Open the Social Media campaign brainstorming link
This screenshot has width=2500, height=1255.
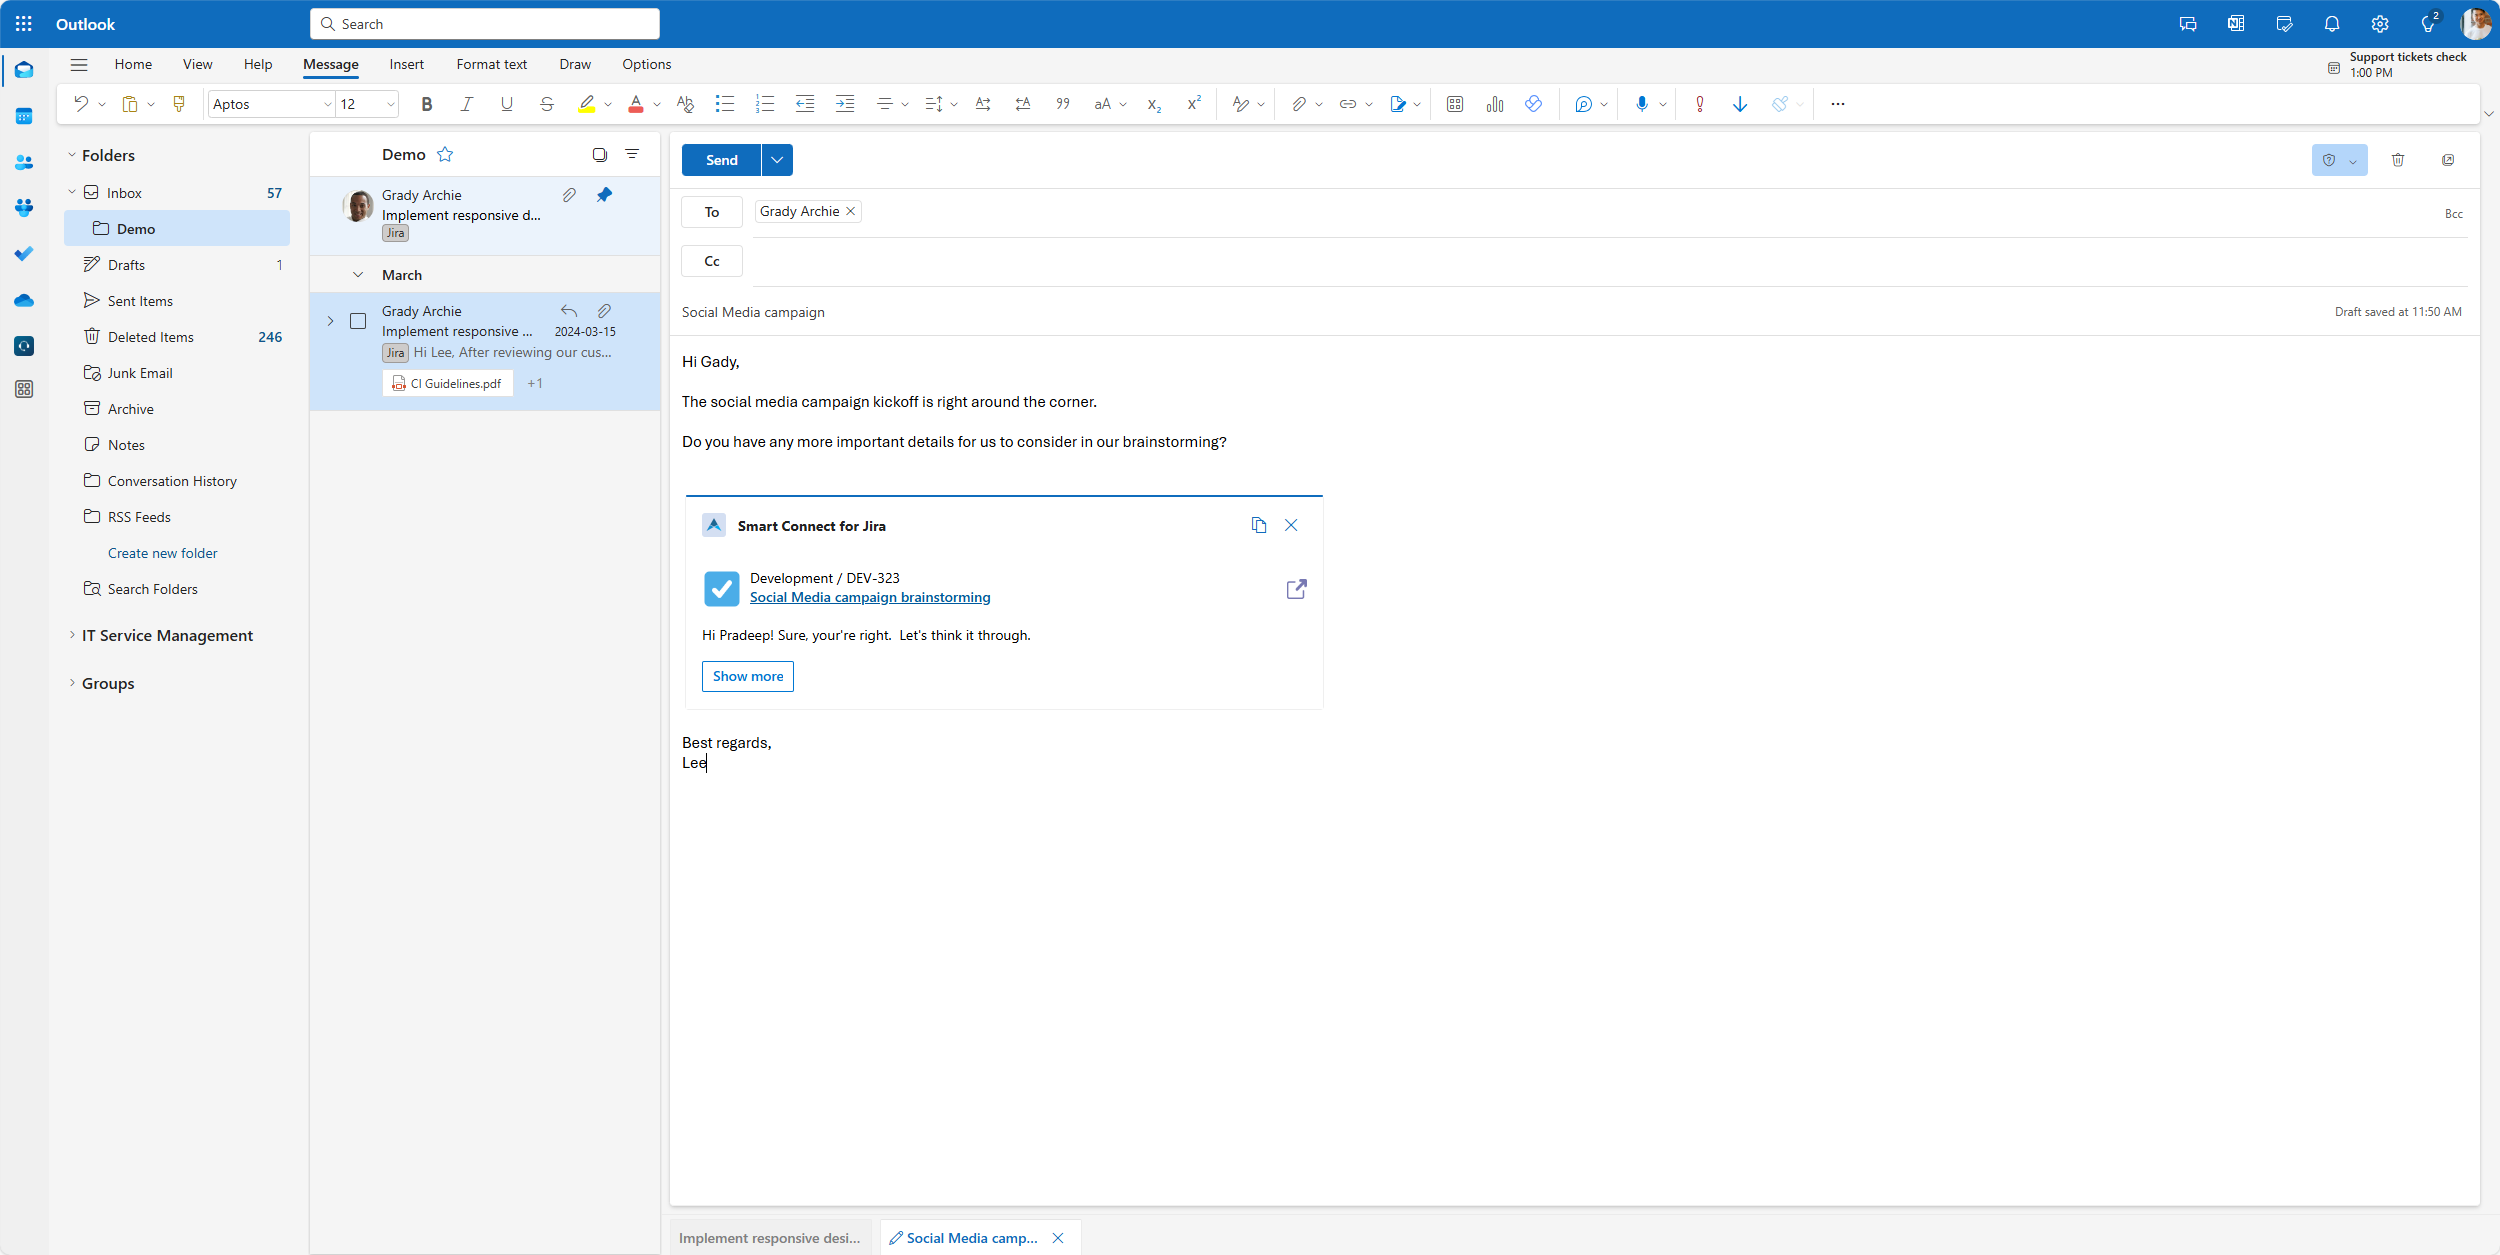pyautogui.click(x=870, y=597)
